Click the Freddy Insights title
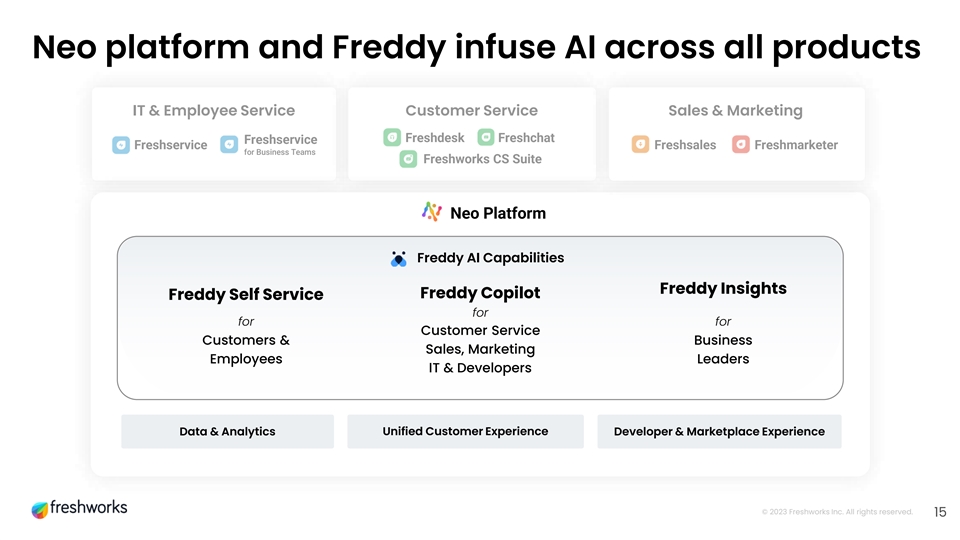This screenshot has height=540, width=960. coord(723,288)
